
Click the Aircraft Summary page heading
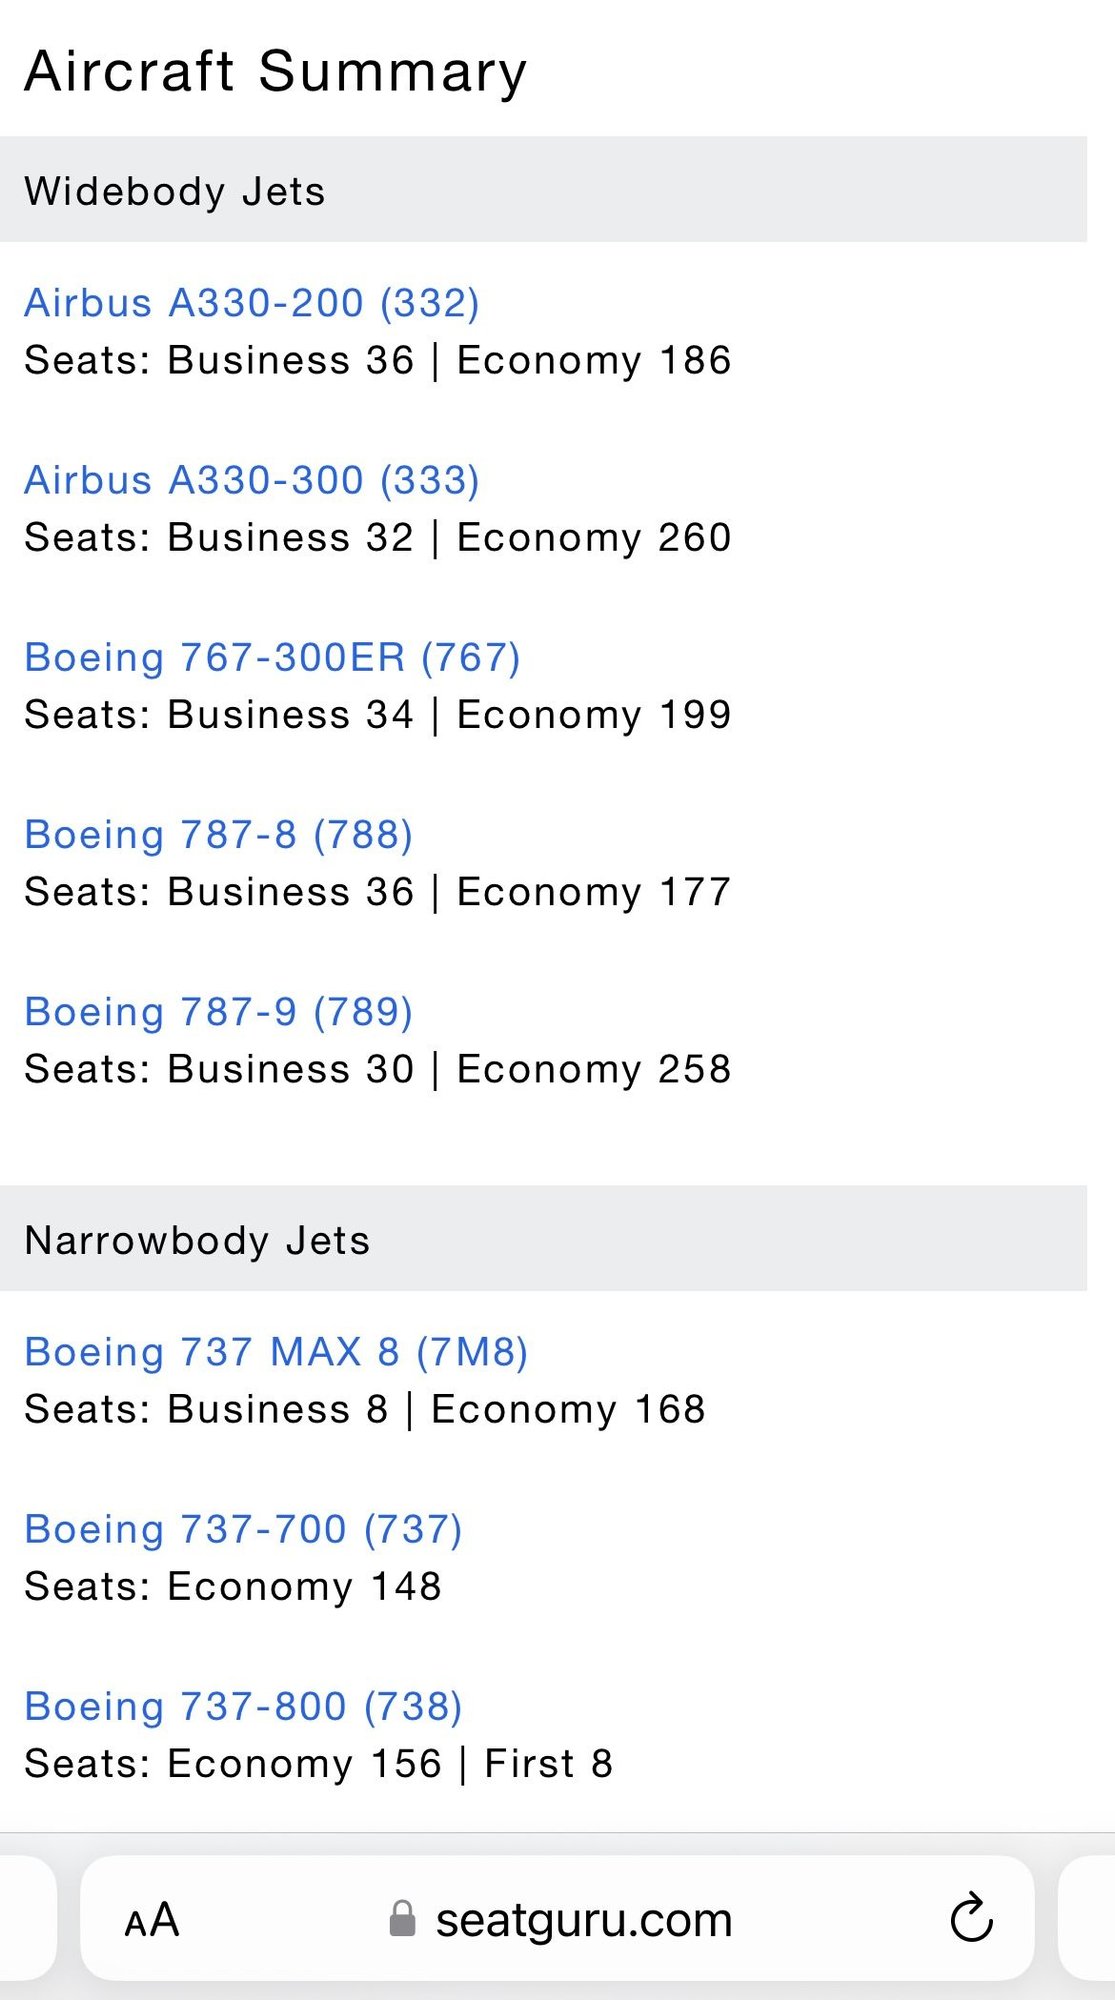coord(275,72)
